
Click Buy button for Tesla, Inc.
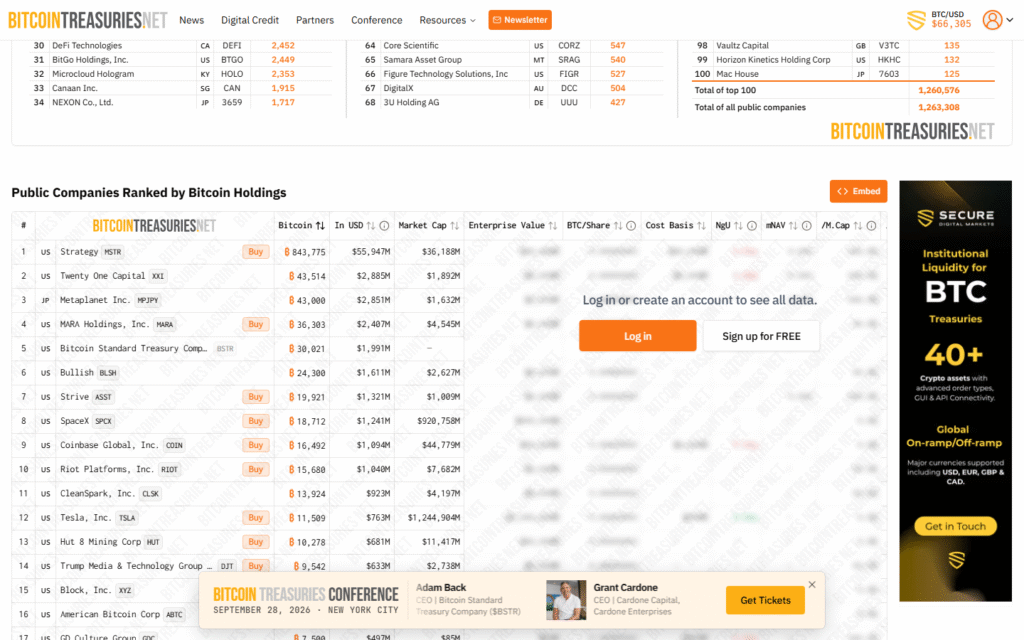tap(256, 518)
